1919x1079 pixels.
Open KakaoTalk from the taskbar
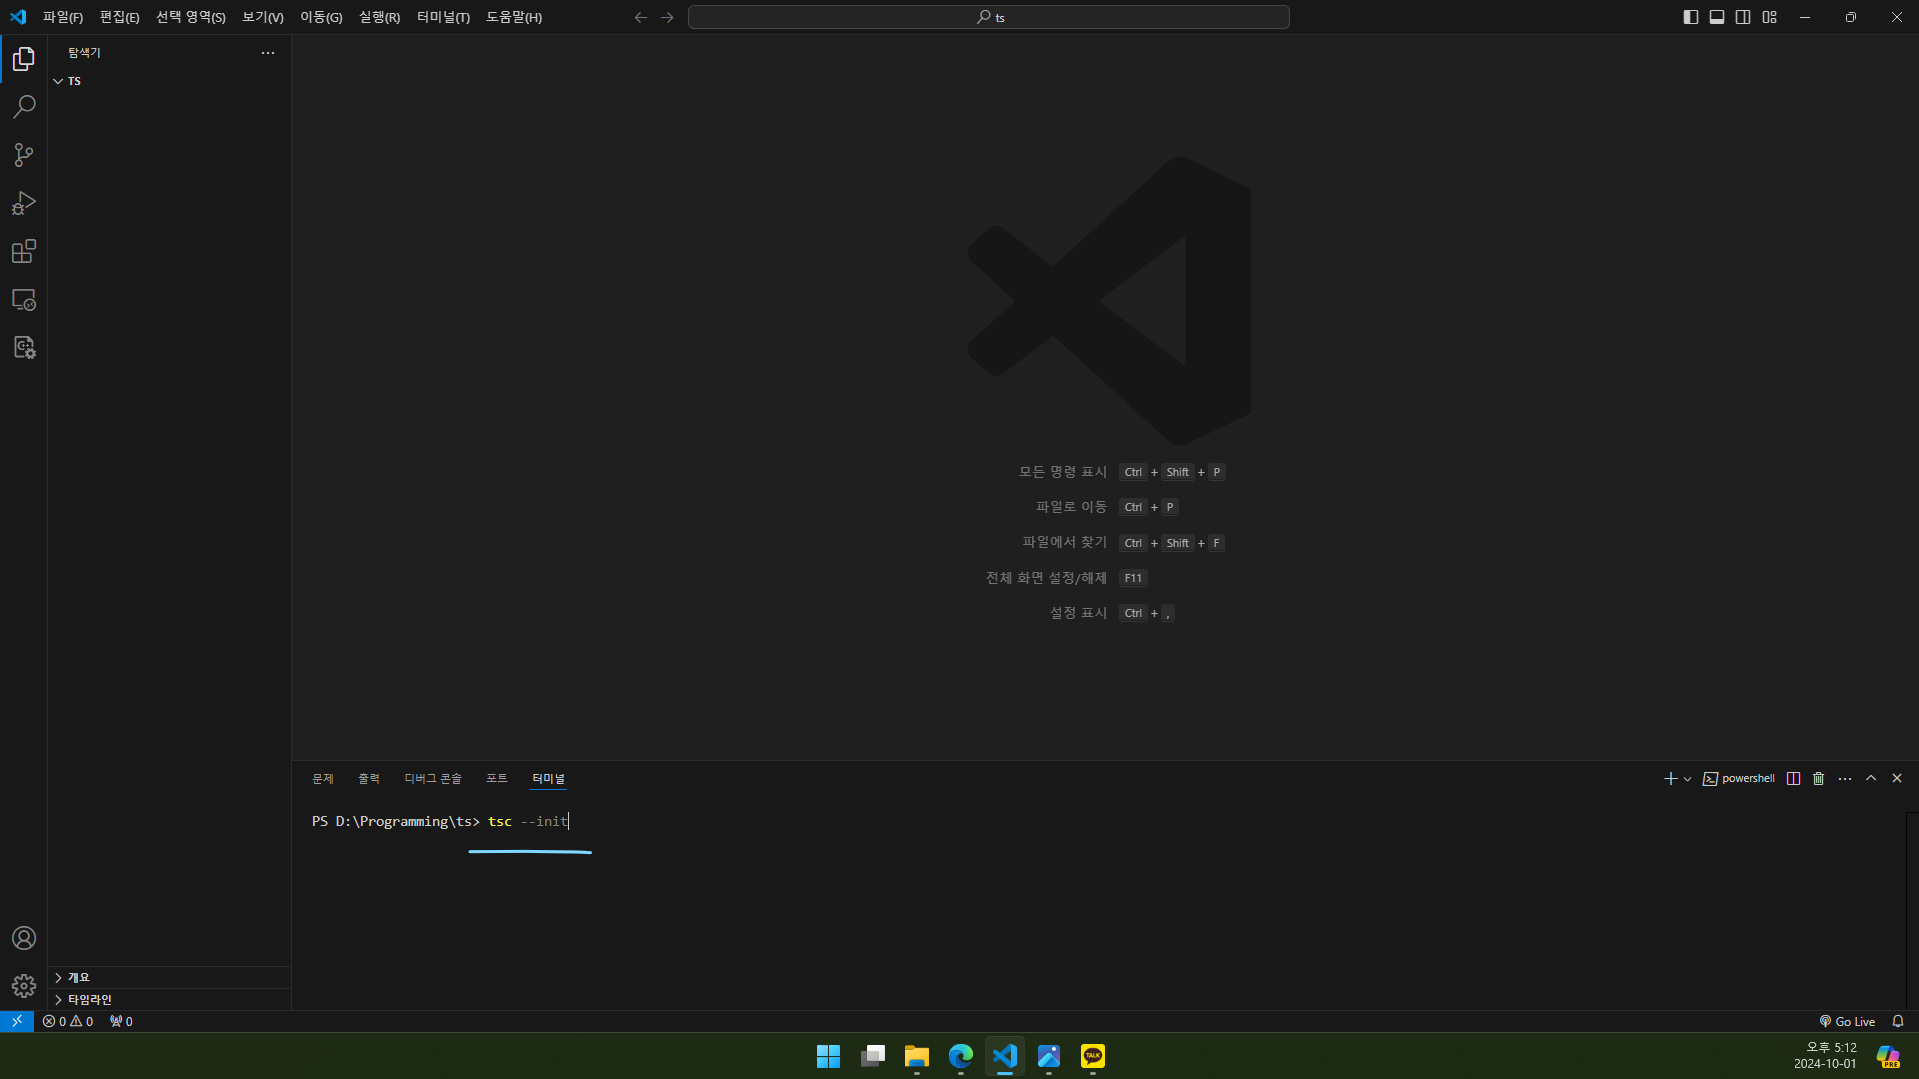pos(1093,1056)
